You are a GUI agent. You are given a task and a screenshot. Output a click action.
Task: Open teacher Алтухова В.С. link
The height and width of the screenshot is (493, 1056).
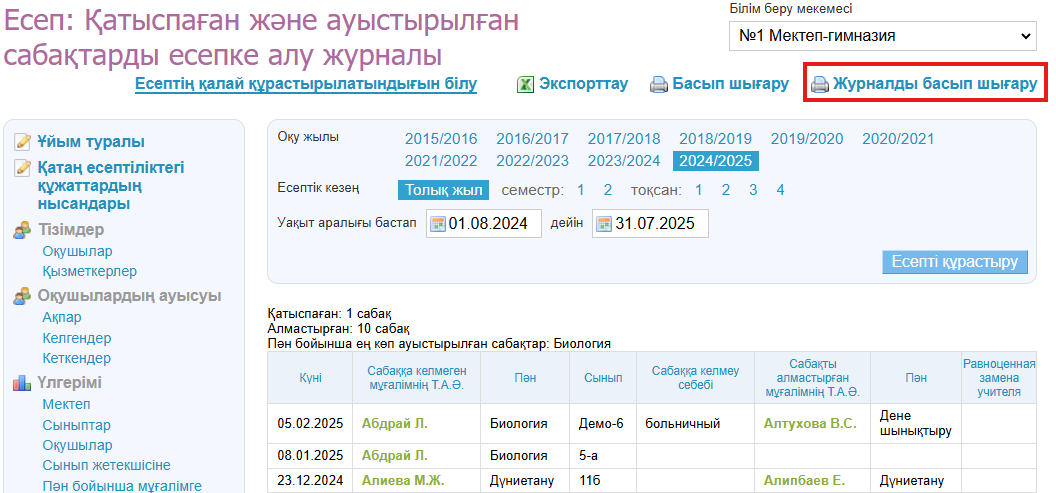click(810, 423)
